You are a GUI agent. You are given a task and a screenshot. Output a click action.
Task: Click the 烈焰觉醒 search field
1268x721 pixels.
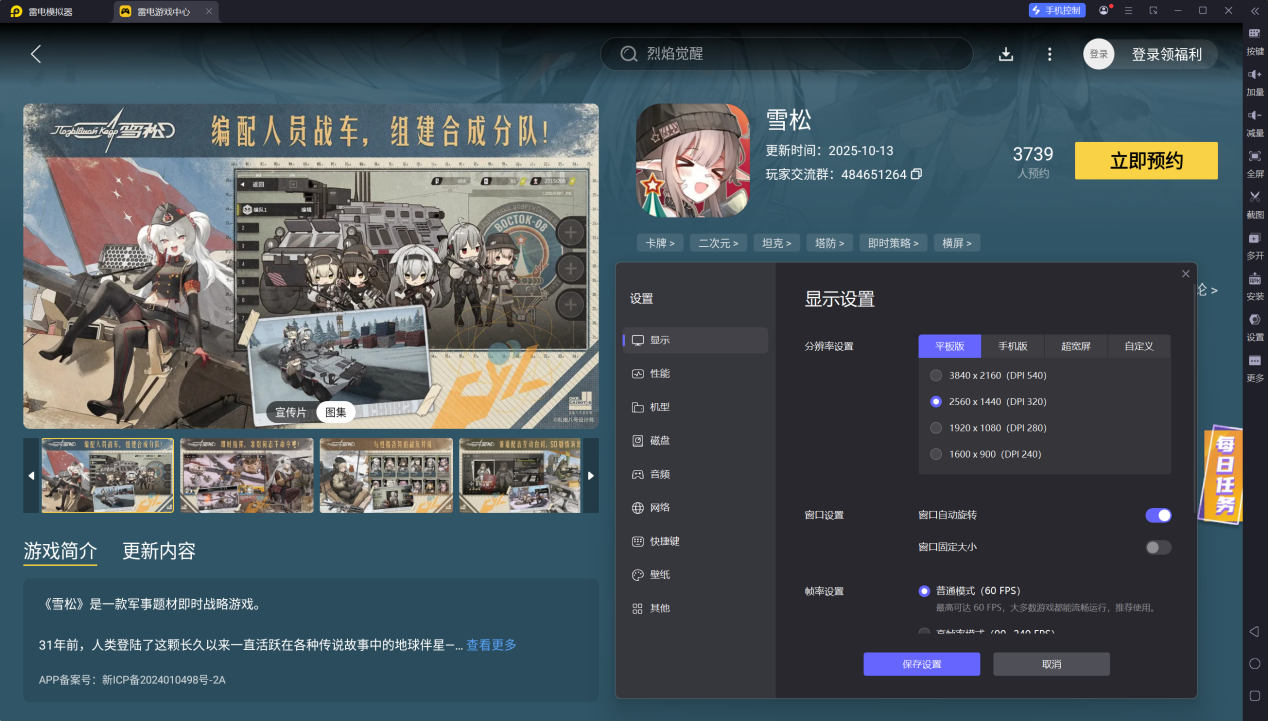[786, 54]
